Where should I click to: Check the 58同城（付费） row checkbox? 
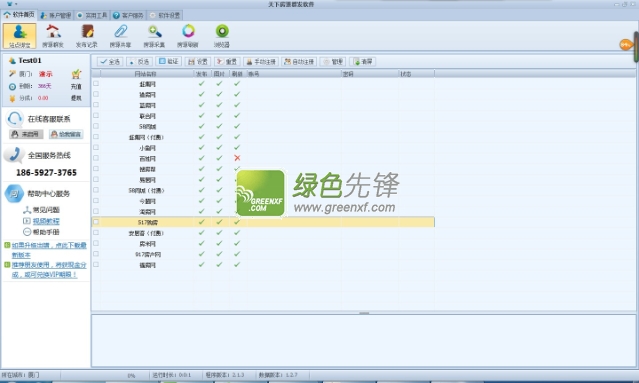[x=96, y=190]
